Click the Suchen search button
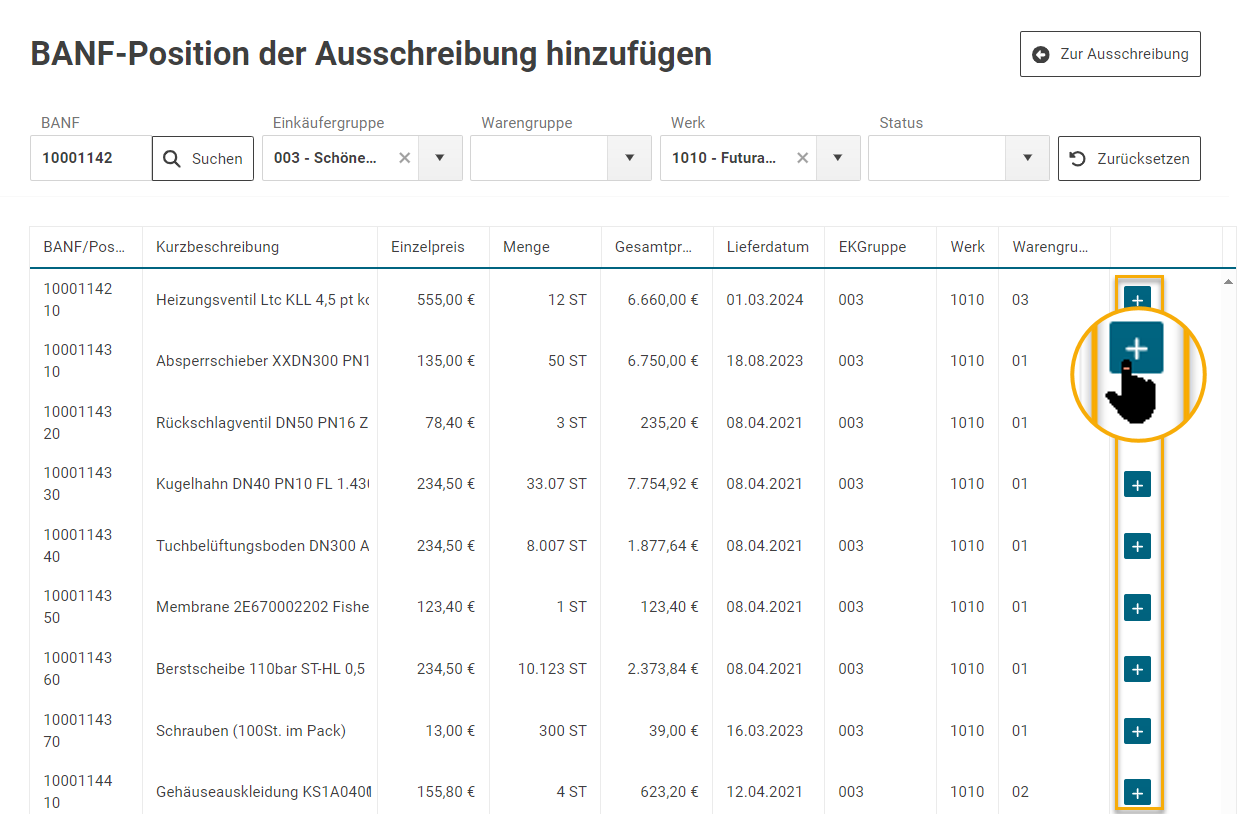The height and width of the screenshot is (814, 1242). click(x=203, y=158)
